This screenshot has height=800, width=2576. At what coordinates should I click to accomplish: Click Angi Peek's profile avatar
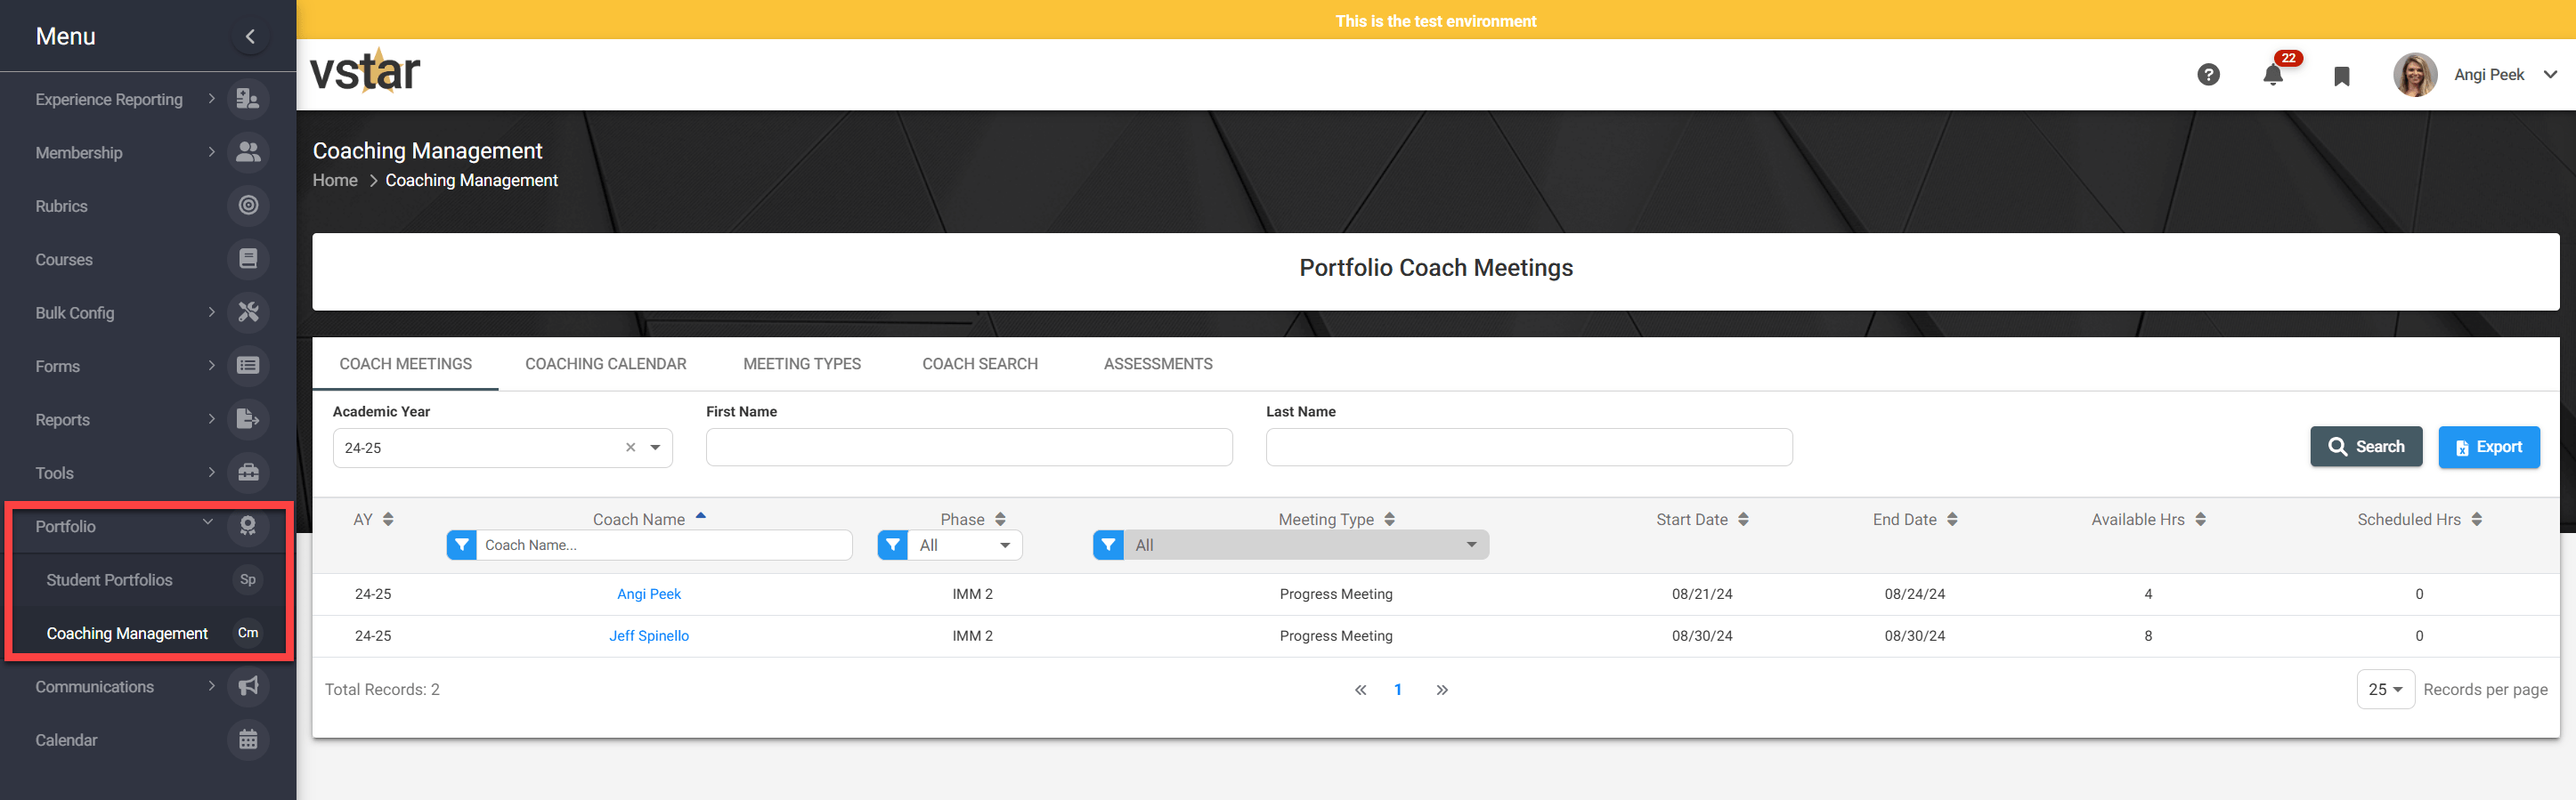[x=2415, y=75]
